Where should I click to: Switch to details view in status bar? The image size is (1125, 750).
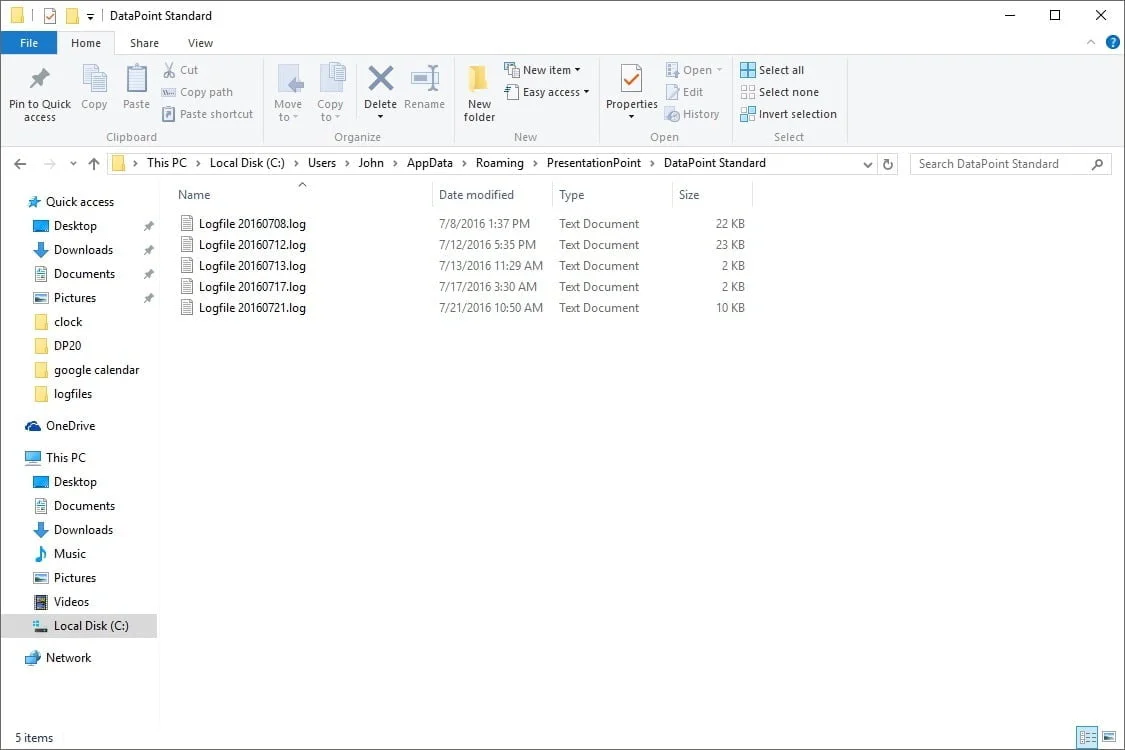tap(1089, 737)
